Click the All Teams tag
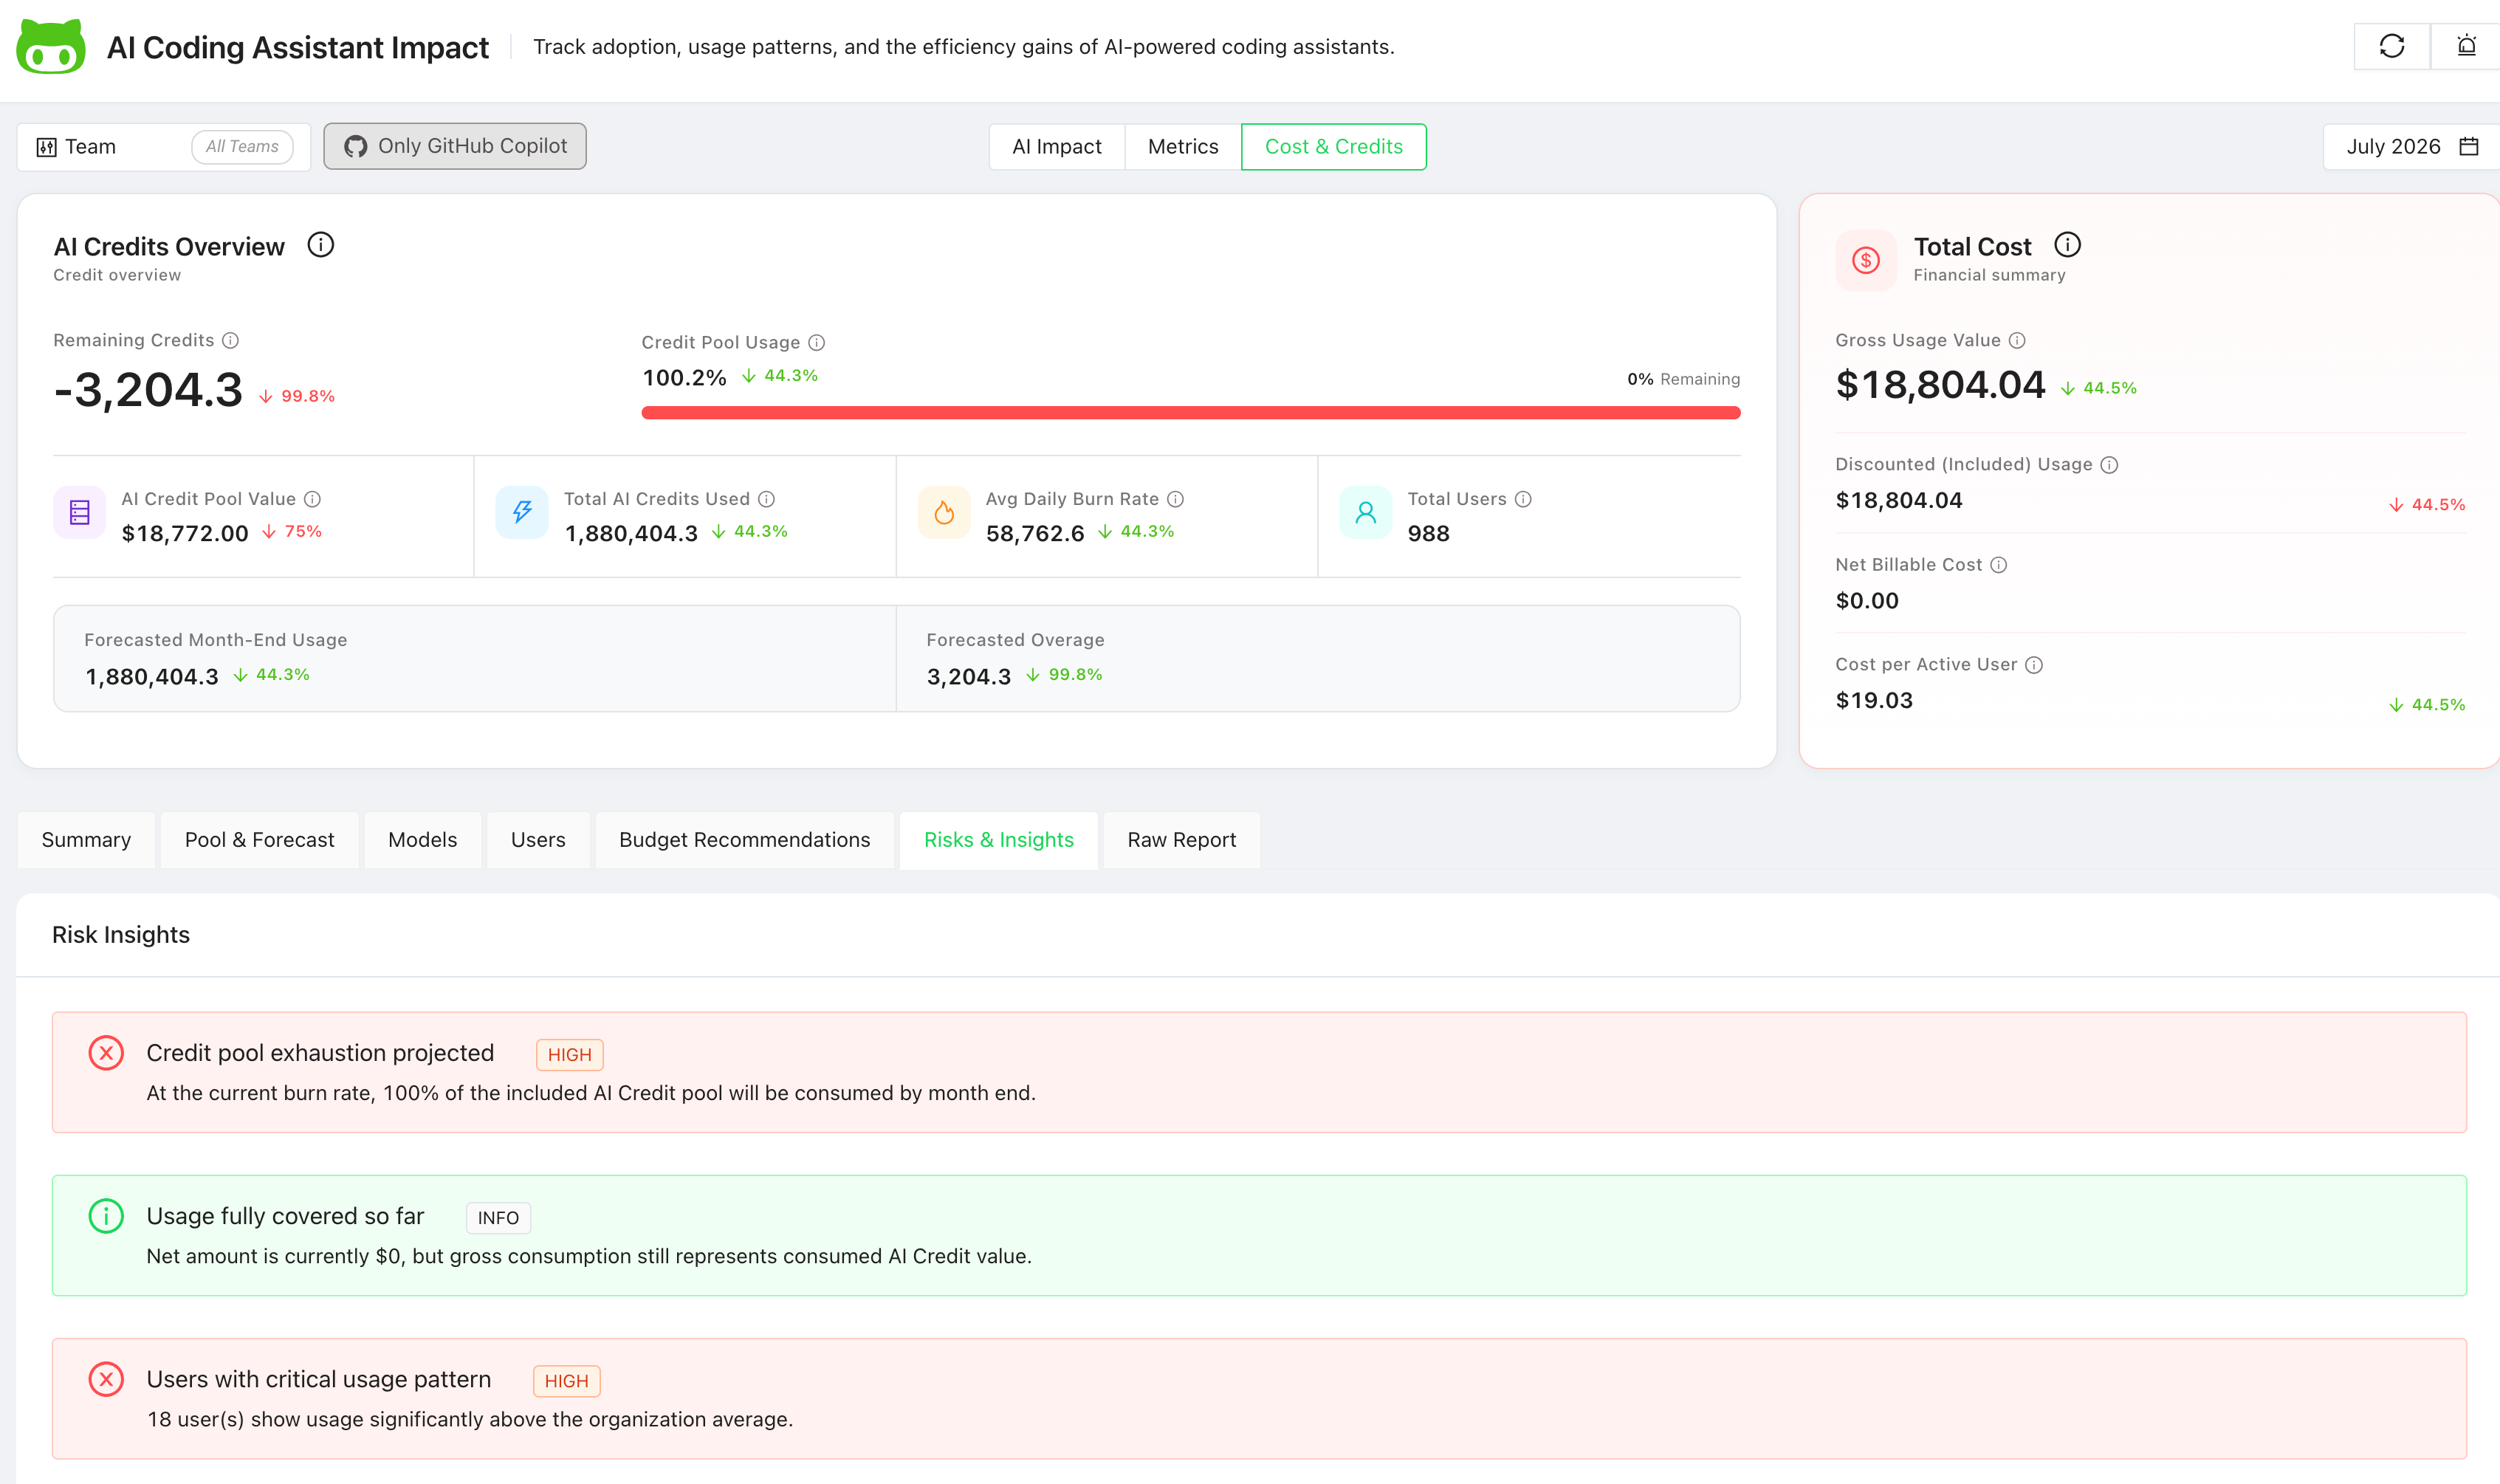The height and width of the screenshot is (1484, 2500). pyautogui.click(x=242, y=147)
